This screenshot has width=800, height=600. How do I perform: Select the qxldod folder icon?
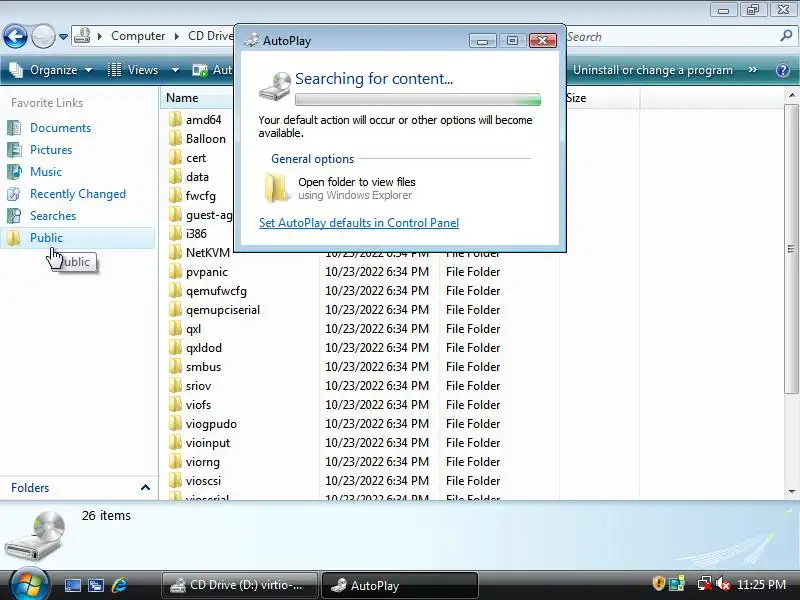(x=175, y=347)
